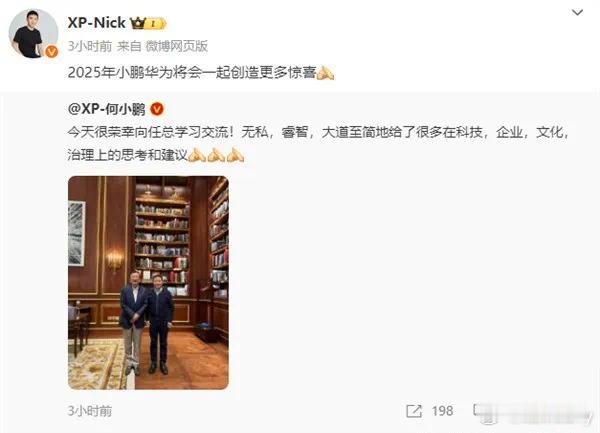The image size is (600, 433).
Task: Click the last of three praying emojis
Action: click(235, 155)
